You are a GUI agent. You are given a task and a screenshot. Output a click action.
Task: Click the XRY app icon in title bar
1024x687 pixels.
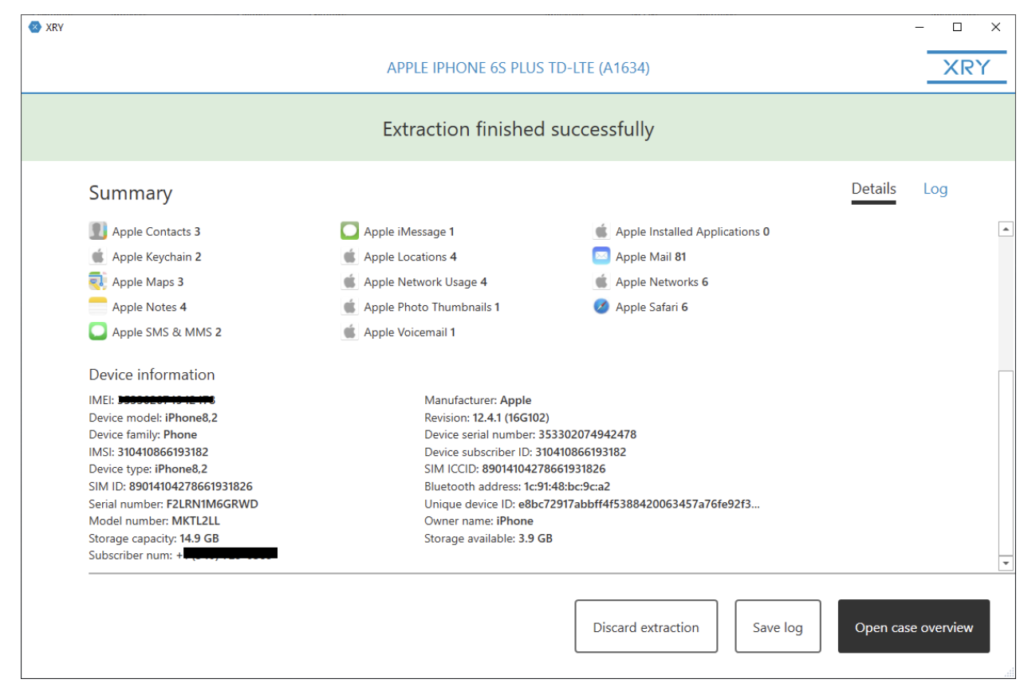point(35,27)
